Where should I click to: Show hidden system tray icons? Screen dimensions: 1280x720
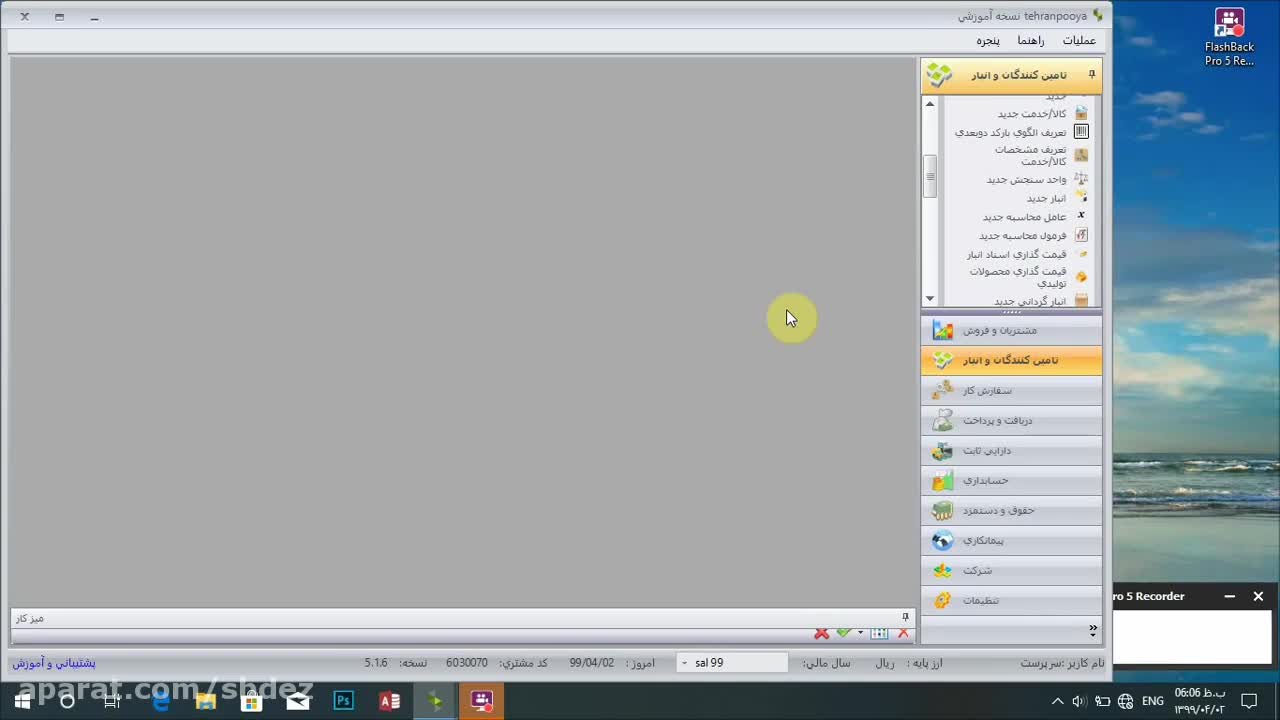pos(1057,701)
